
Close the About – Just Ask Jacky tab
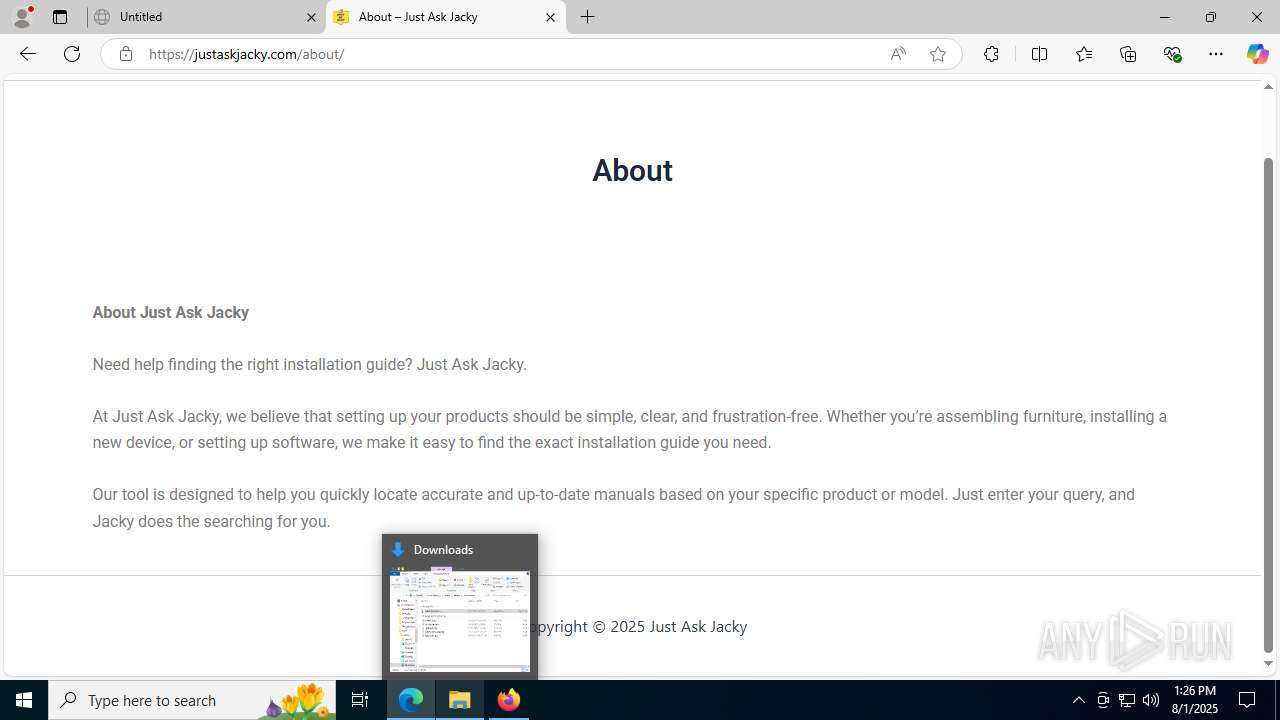(x=550, y=17)
